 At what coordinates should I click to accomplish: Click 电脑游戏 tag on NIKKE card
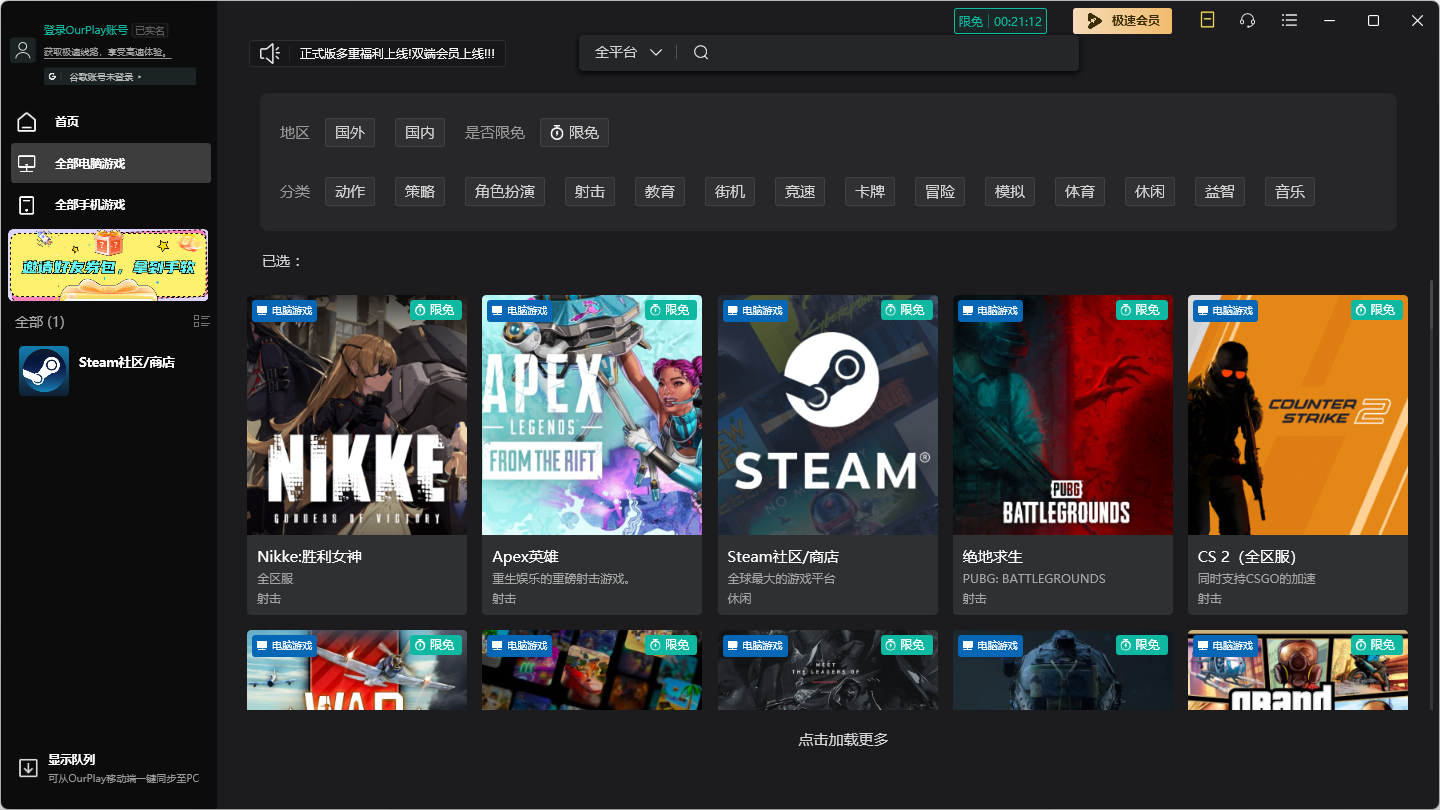(285, 311)
